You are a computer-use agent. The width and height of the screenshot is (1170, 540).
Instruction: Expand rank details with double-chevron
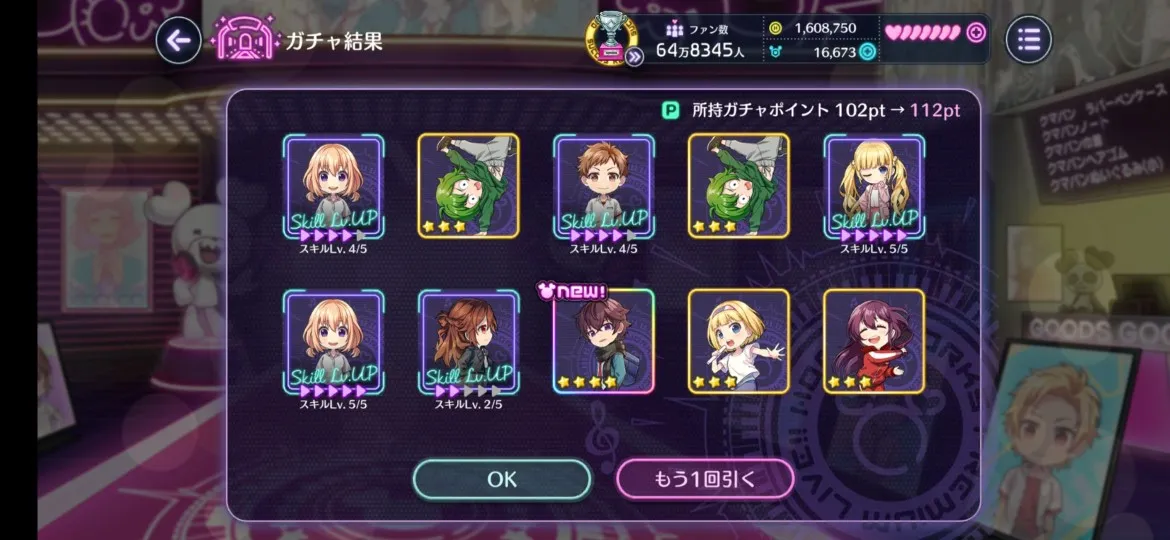tap(634, 56)
